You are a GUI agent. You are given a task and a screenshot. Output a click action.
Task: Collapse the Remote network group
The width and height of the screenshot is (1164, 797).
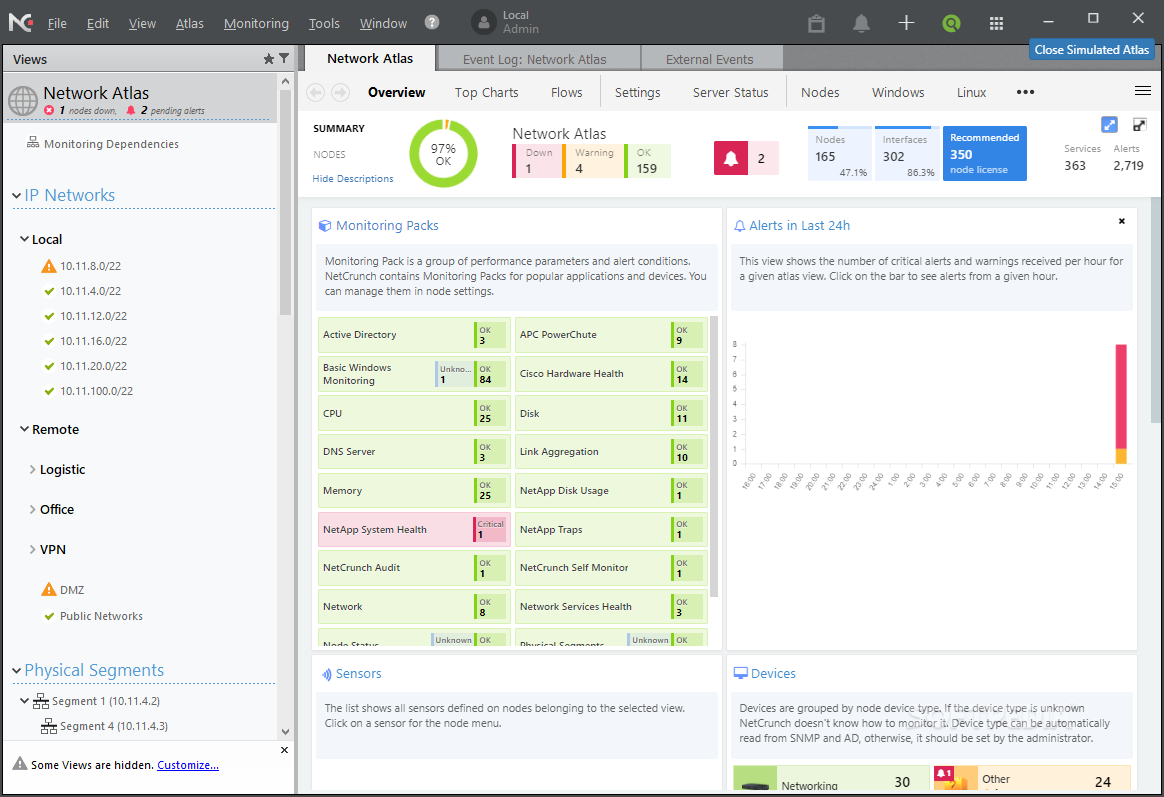point(24,429)
